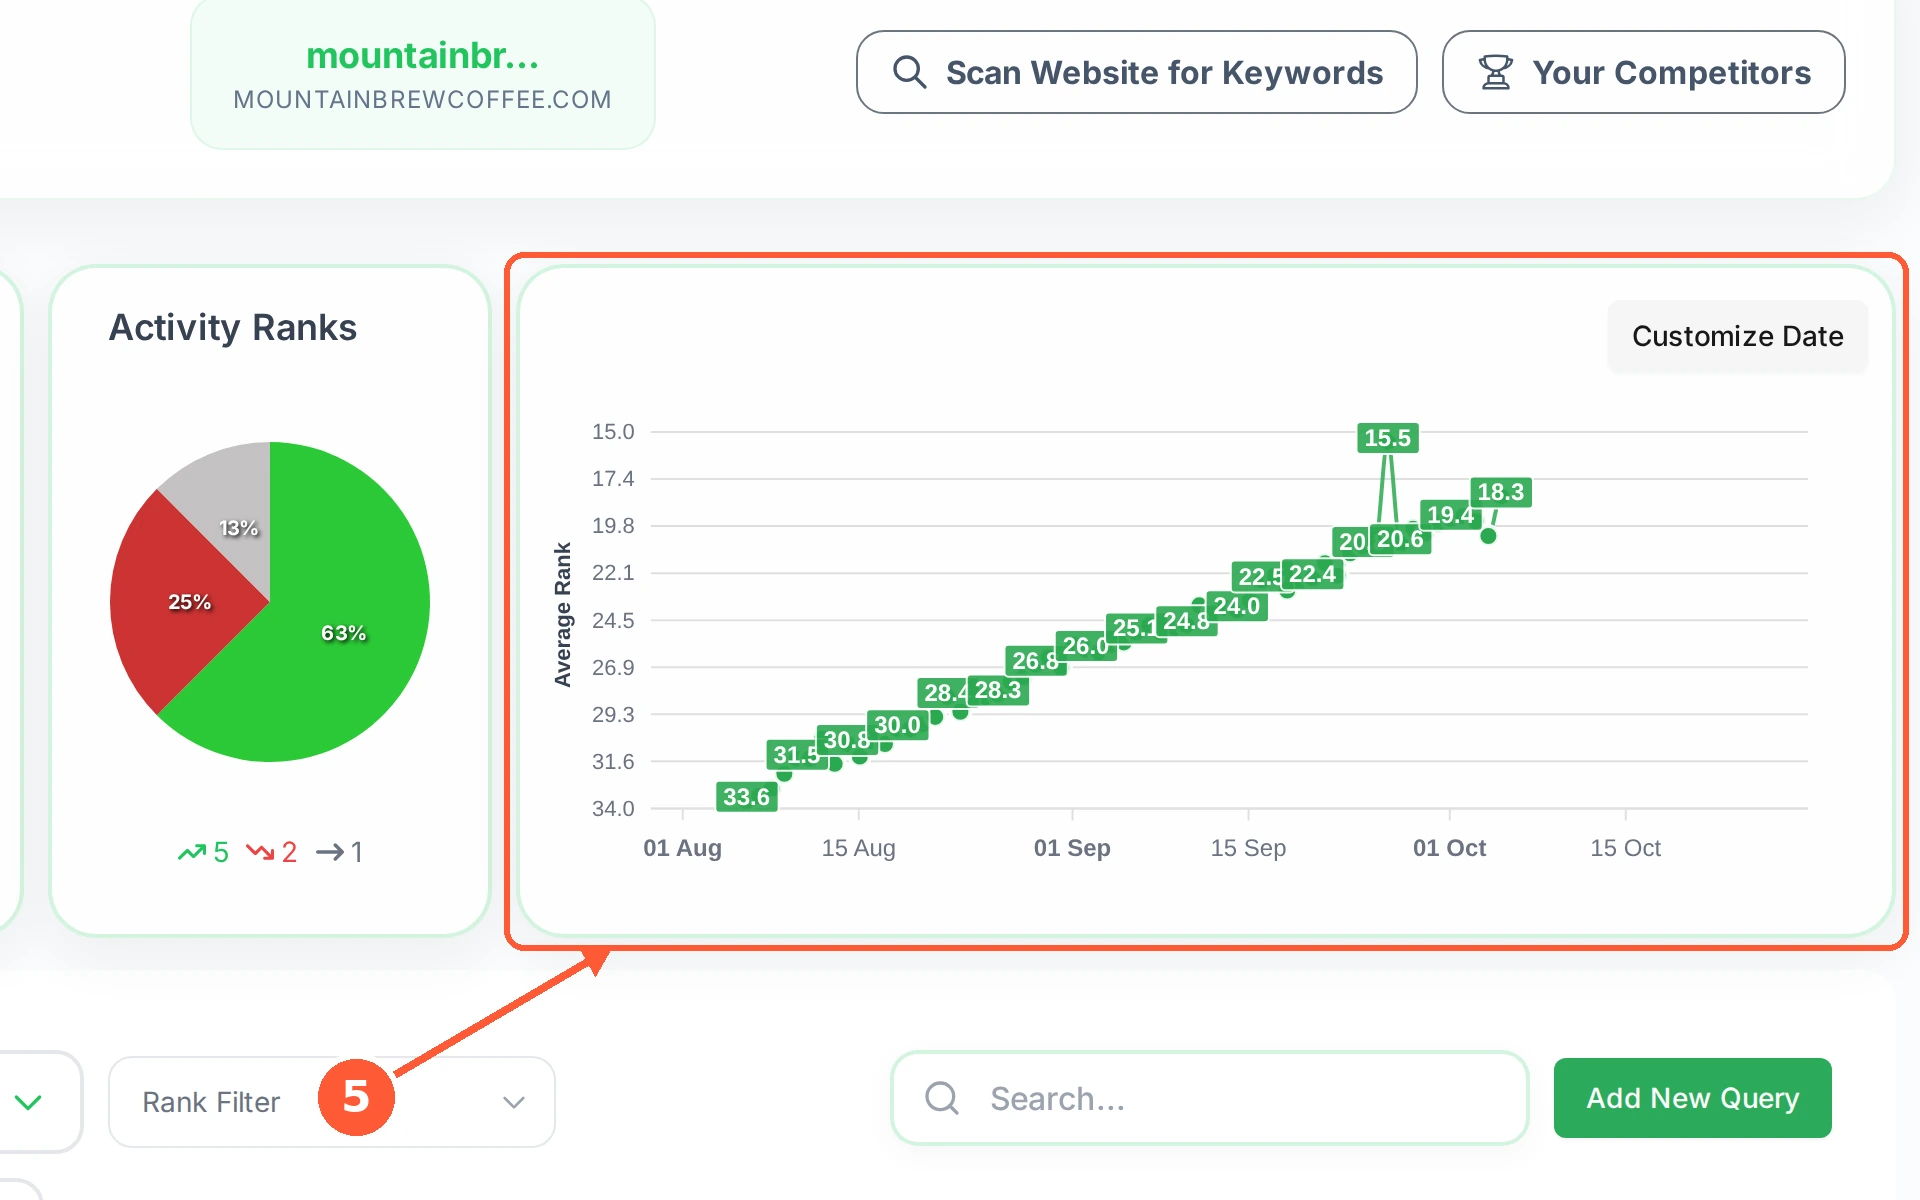
Task: Click the 26.0 data label on chart
Action: (x=1085, y=646)
